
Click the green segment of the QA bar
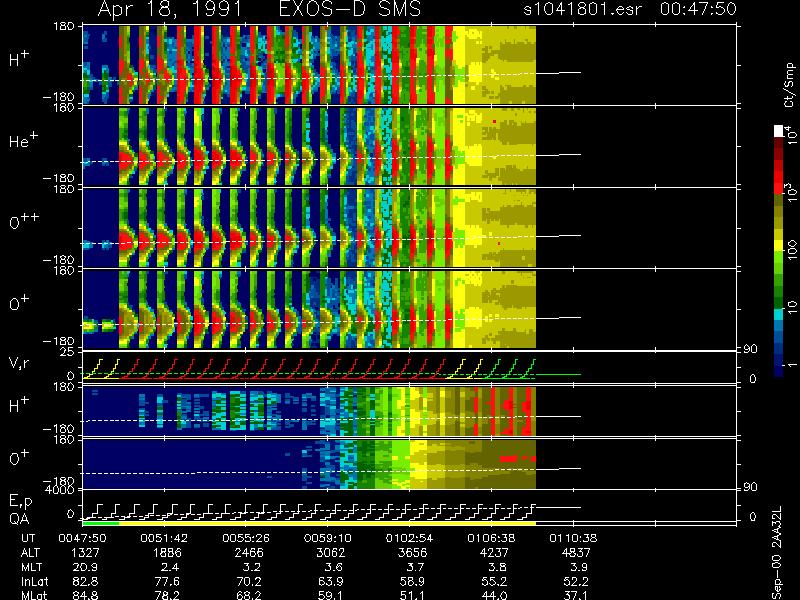[x=101, y=523]
